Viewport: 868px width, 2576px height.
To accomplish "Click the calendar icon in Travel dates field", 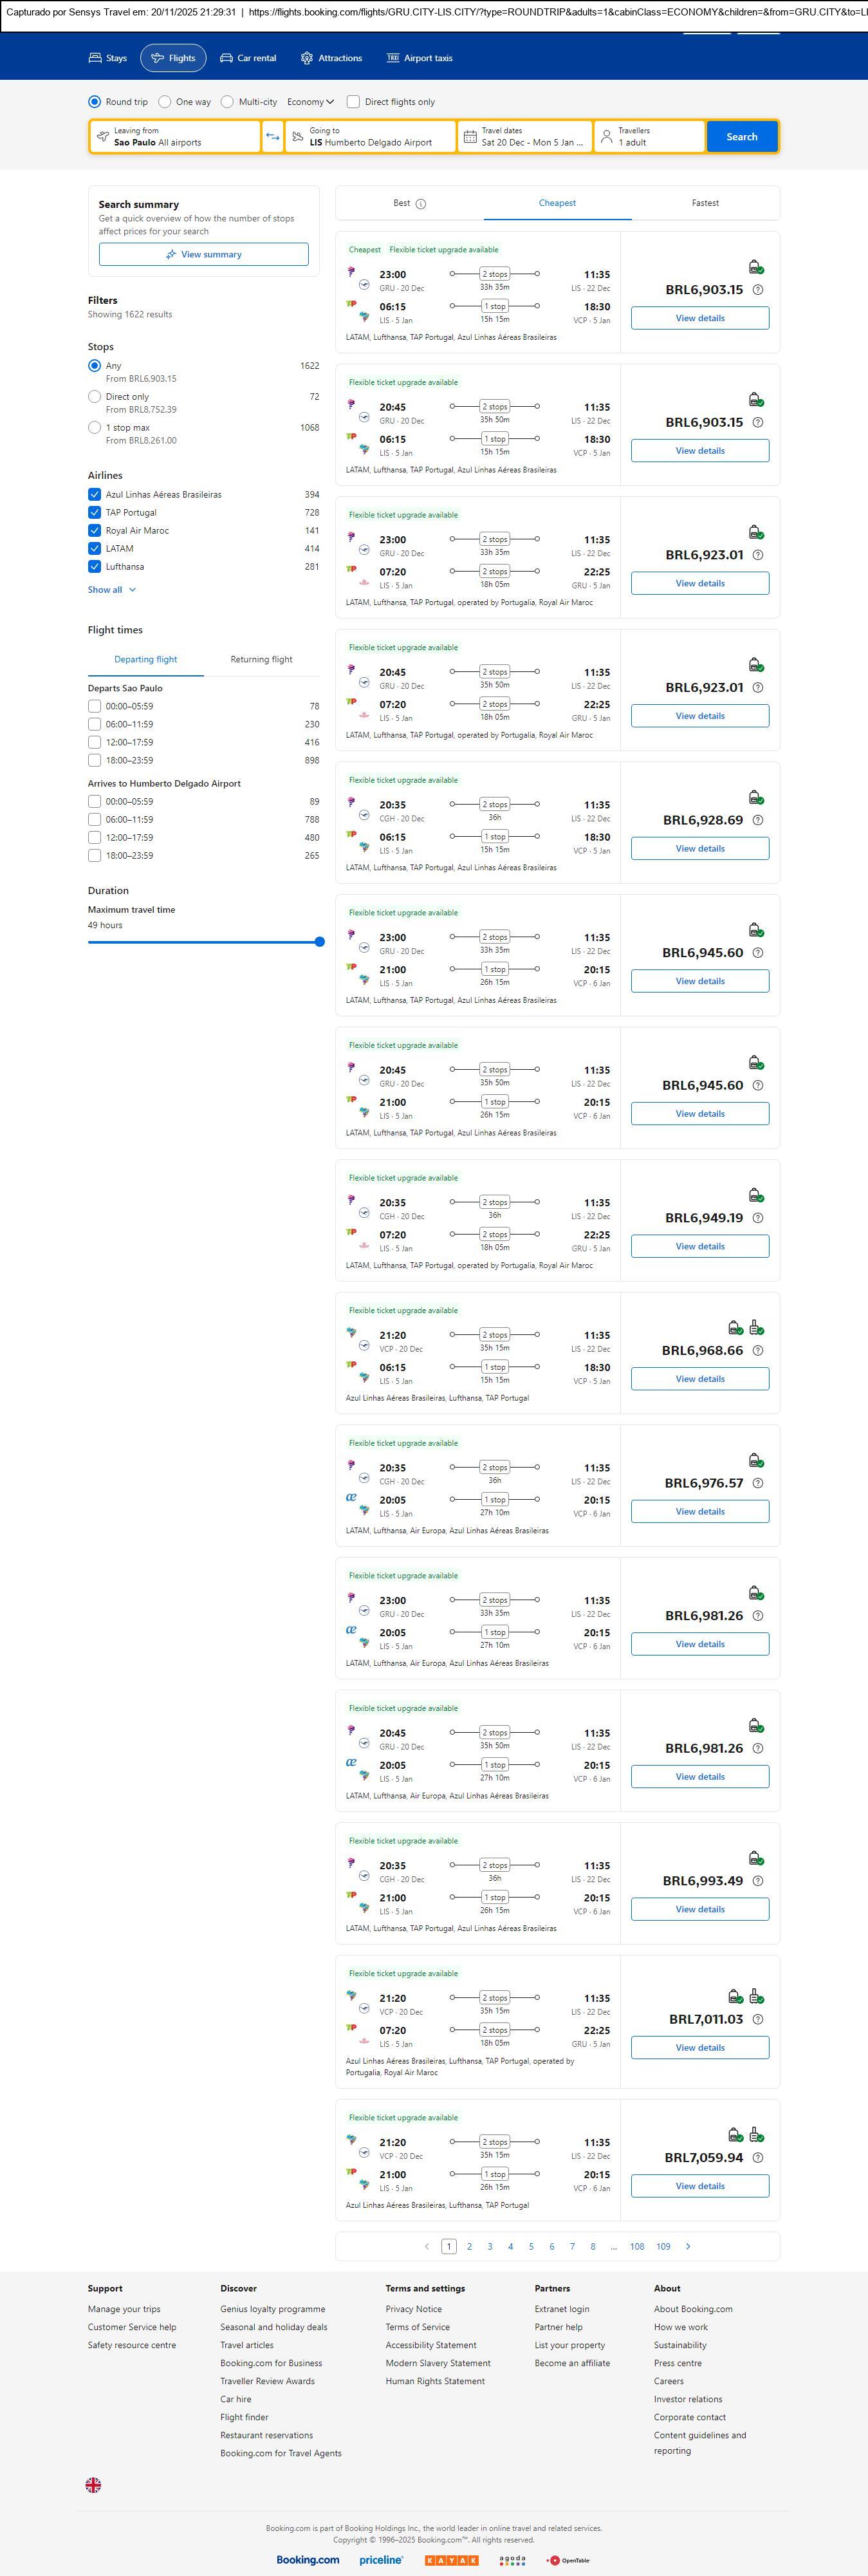I will 470,137.
